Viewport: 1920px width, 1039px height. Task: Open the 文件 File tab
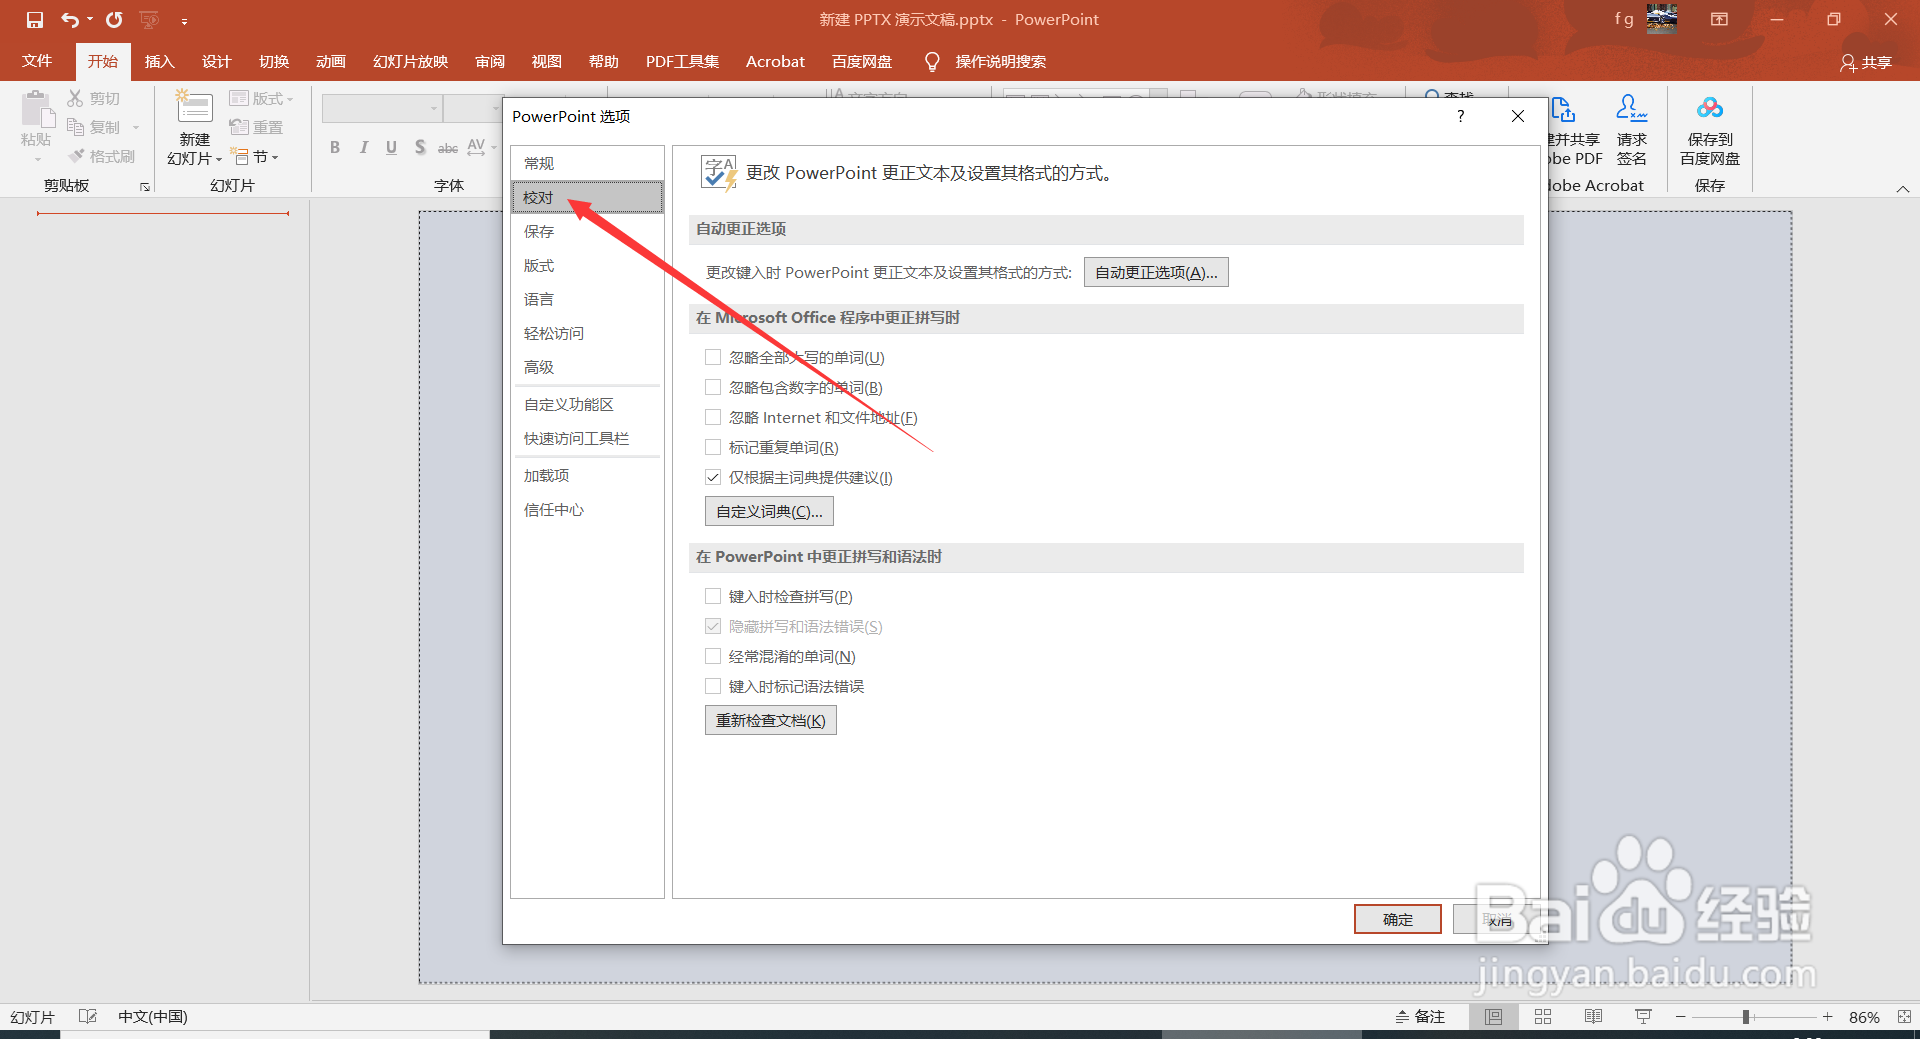[37, 61]
